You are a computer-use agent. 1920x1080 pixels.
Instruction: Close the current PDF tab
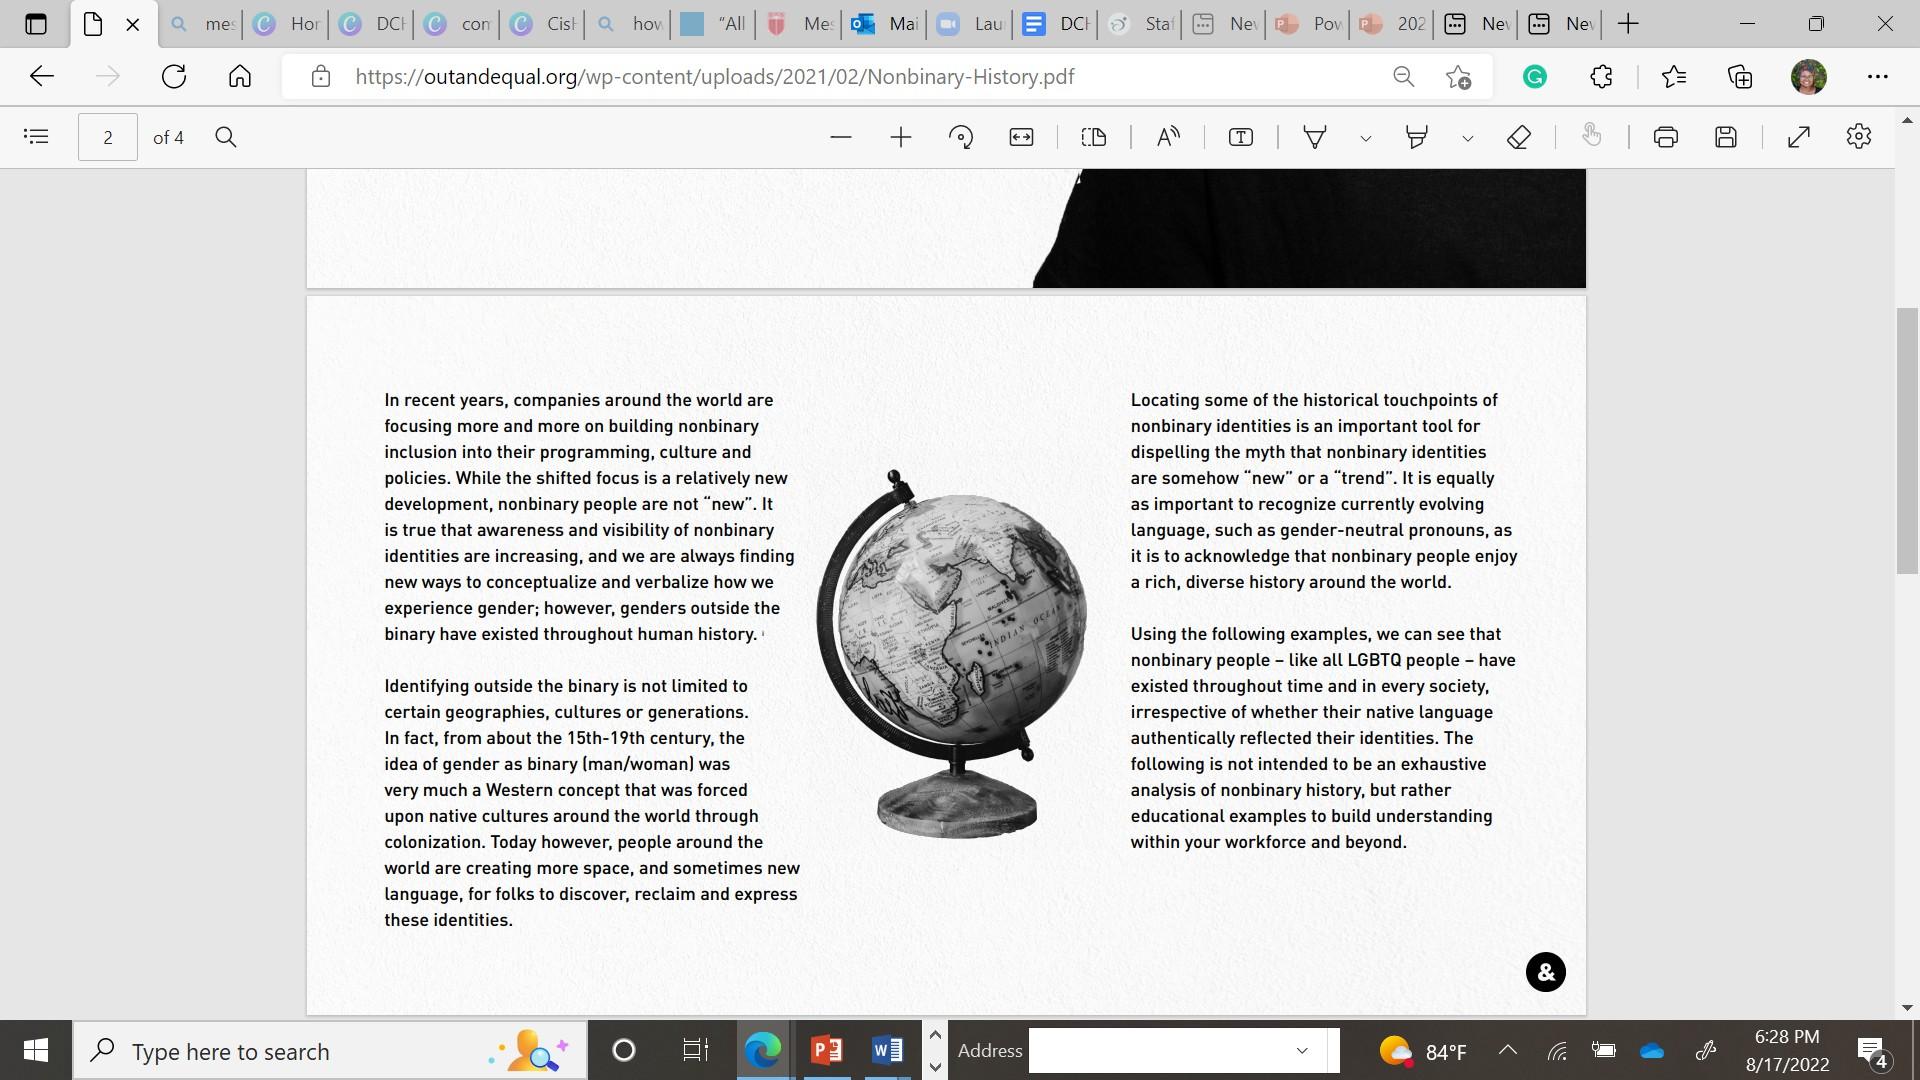click(132, 24)
